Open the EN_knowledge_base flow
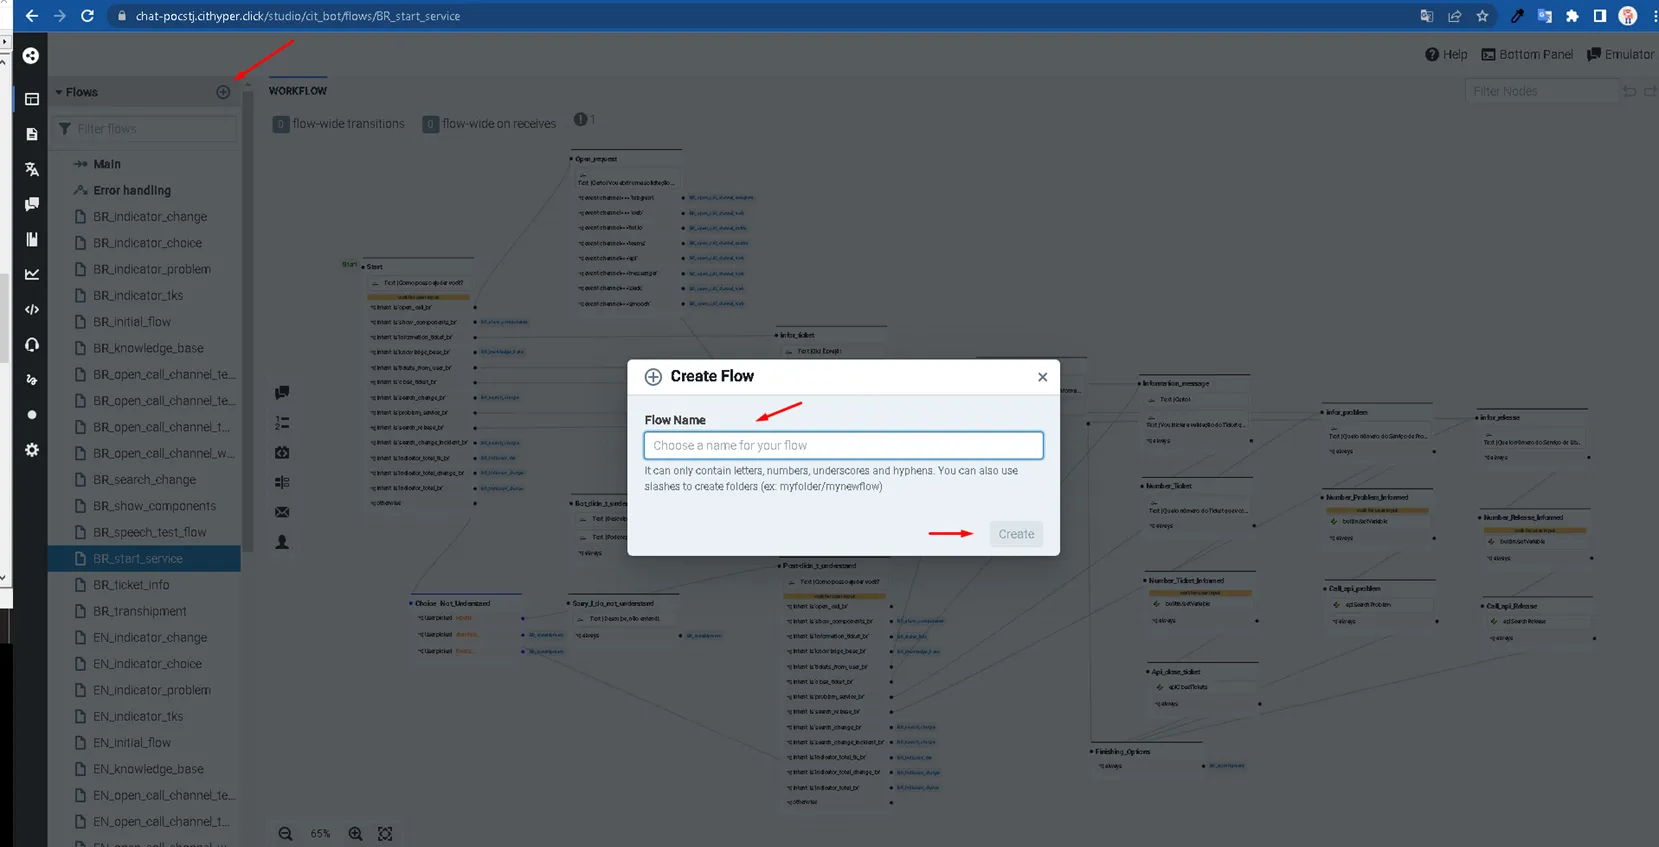Viewport: 1659px width, 847px height. point(148,769)
